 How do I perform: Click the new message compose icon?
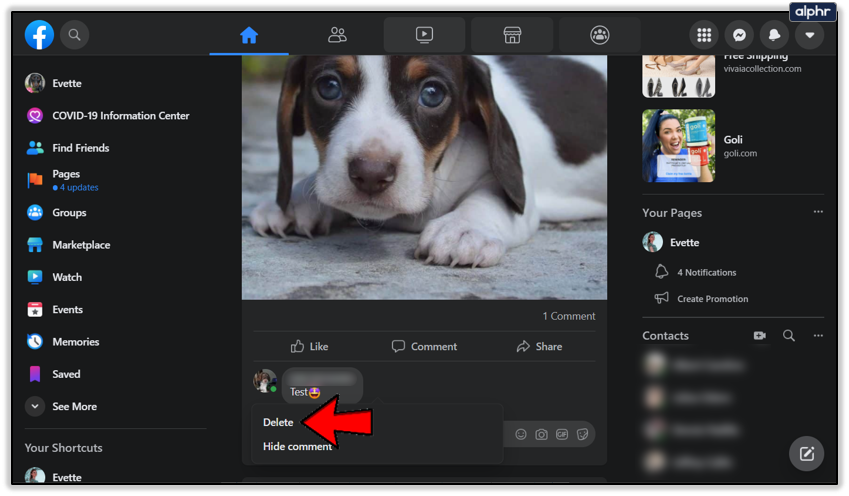coord(806,453)
